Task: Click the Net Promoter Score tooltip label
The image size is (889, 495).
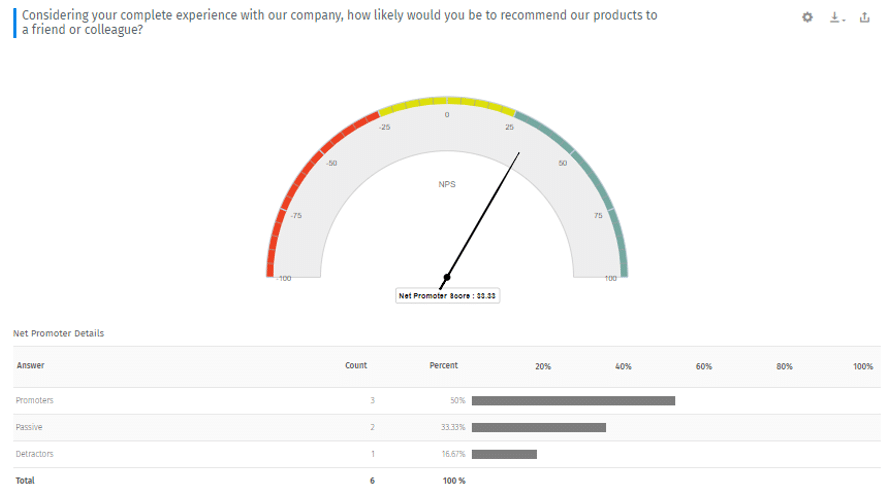Action: coord(447,295)
